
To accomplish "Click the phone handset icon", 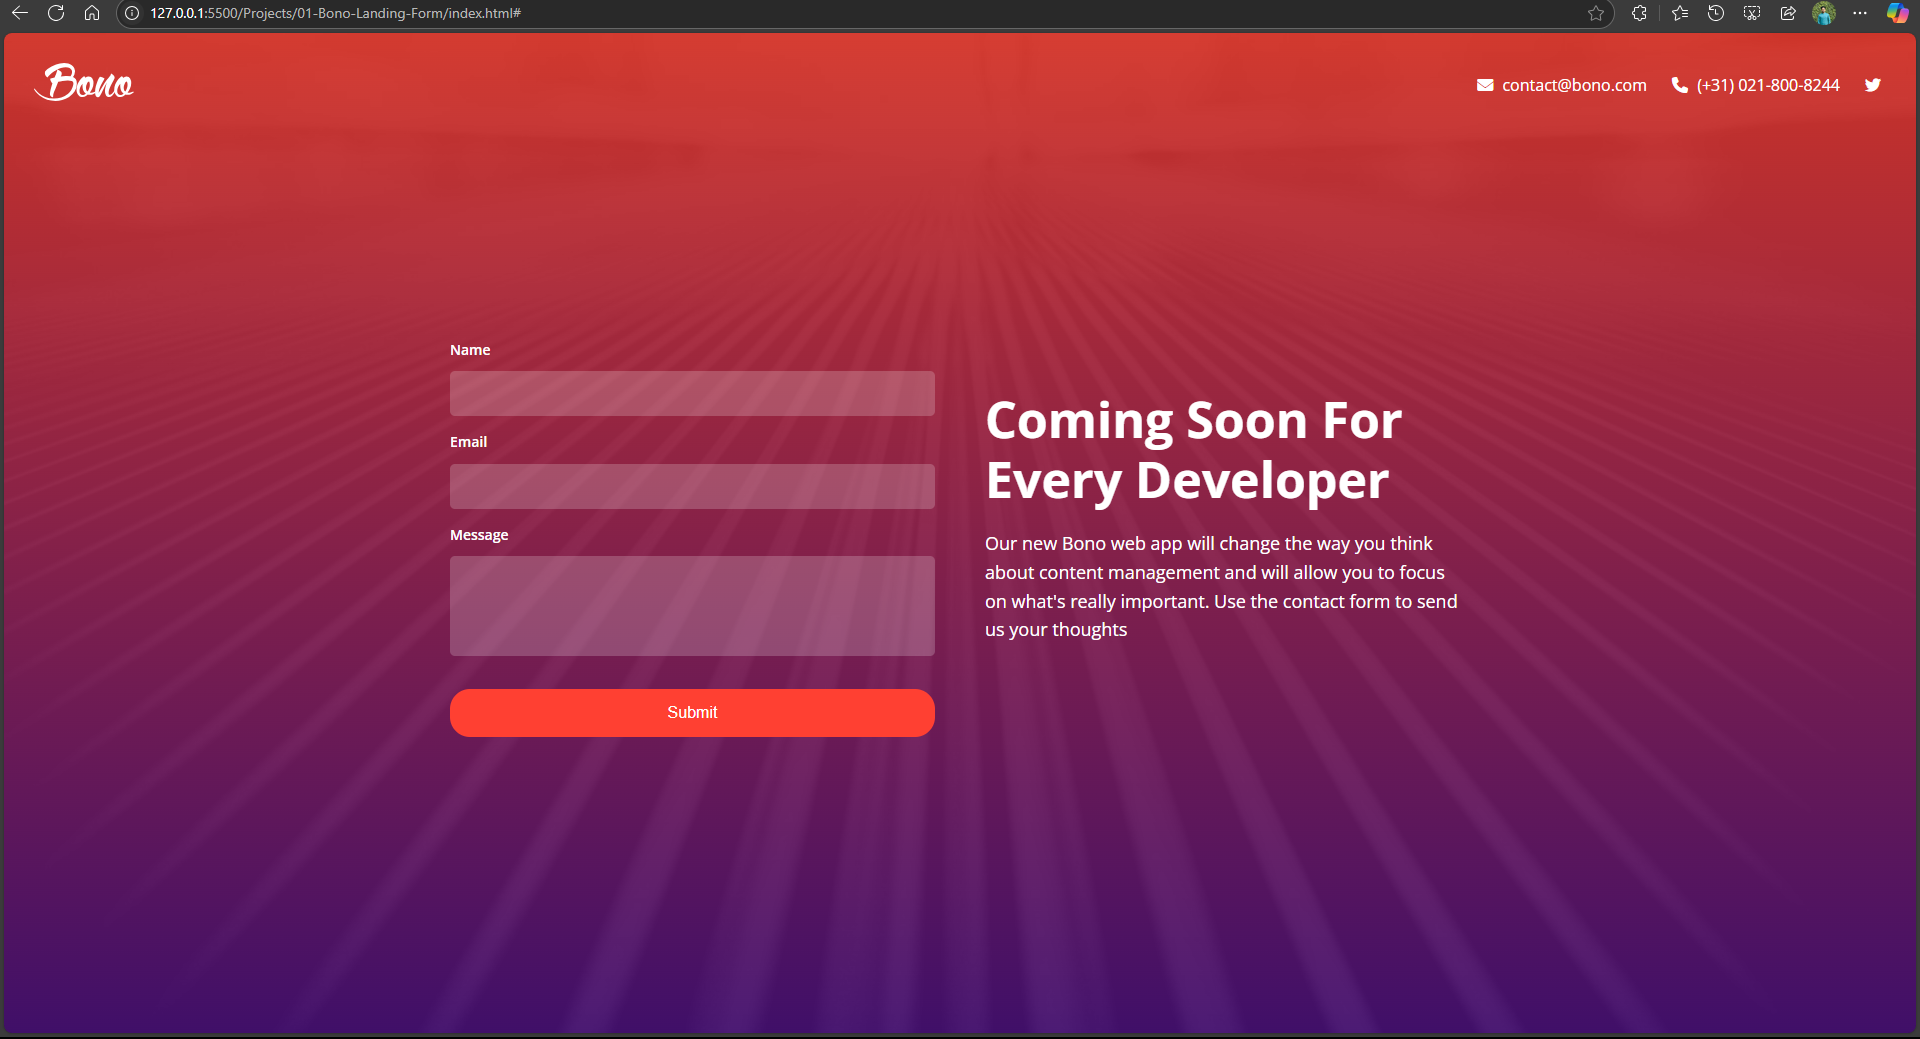I will click(1680, 85).
